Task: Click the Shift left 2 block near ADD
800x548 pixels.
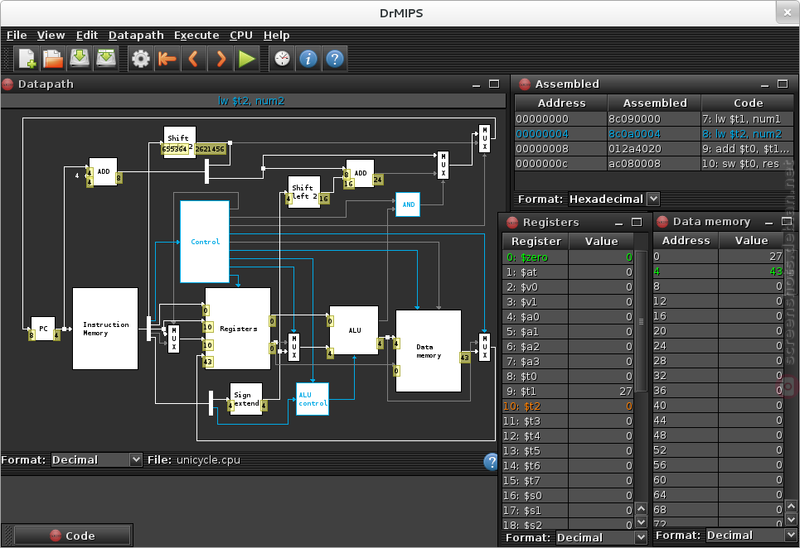Action: click(x=304, y=192)
